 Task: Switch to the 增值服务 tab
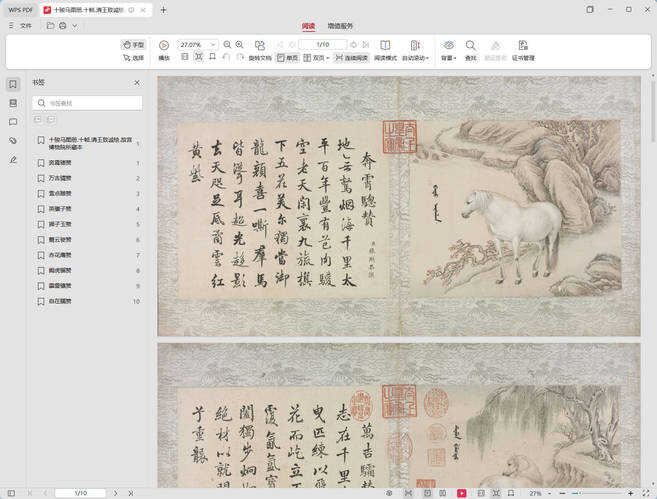click(x=340, y=25)
